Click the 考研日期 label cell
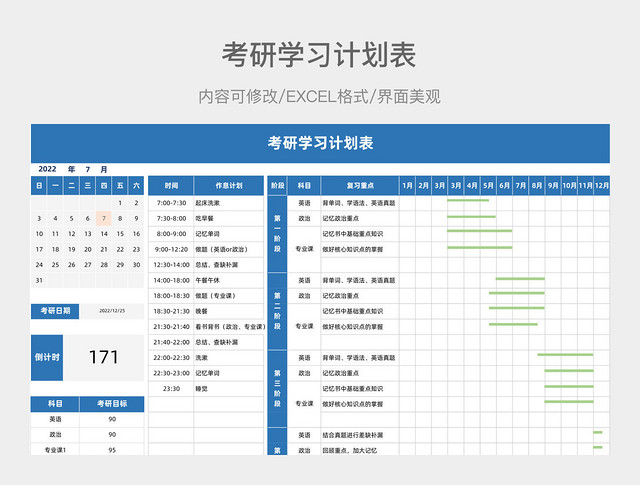The image size is (640, 485). pyautogui.click(x=55, y=311)
